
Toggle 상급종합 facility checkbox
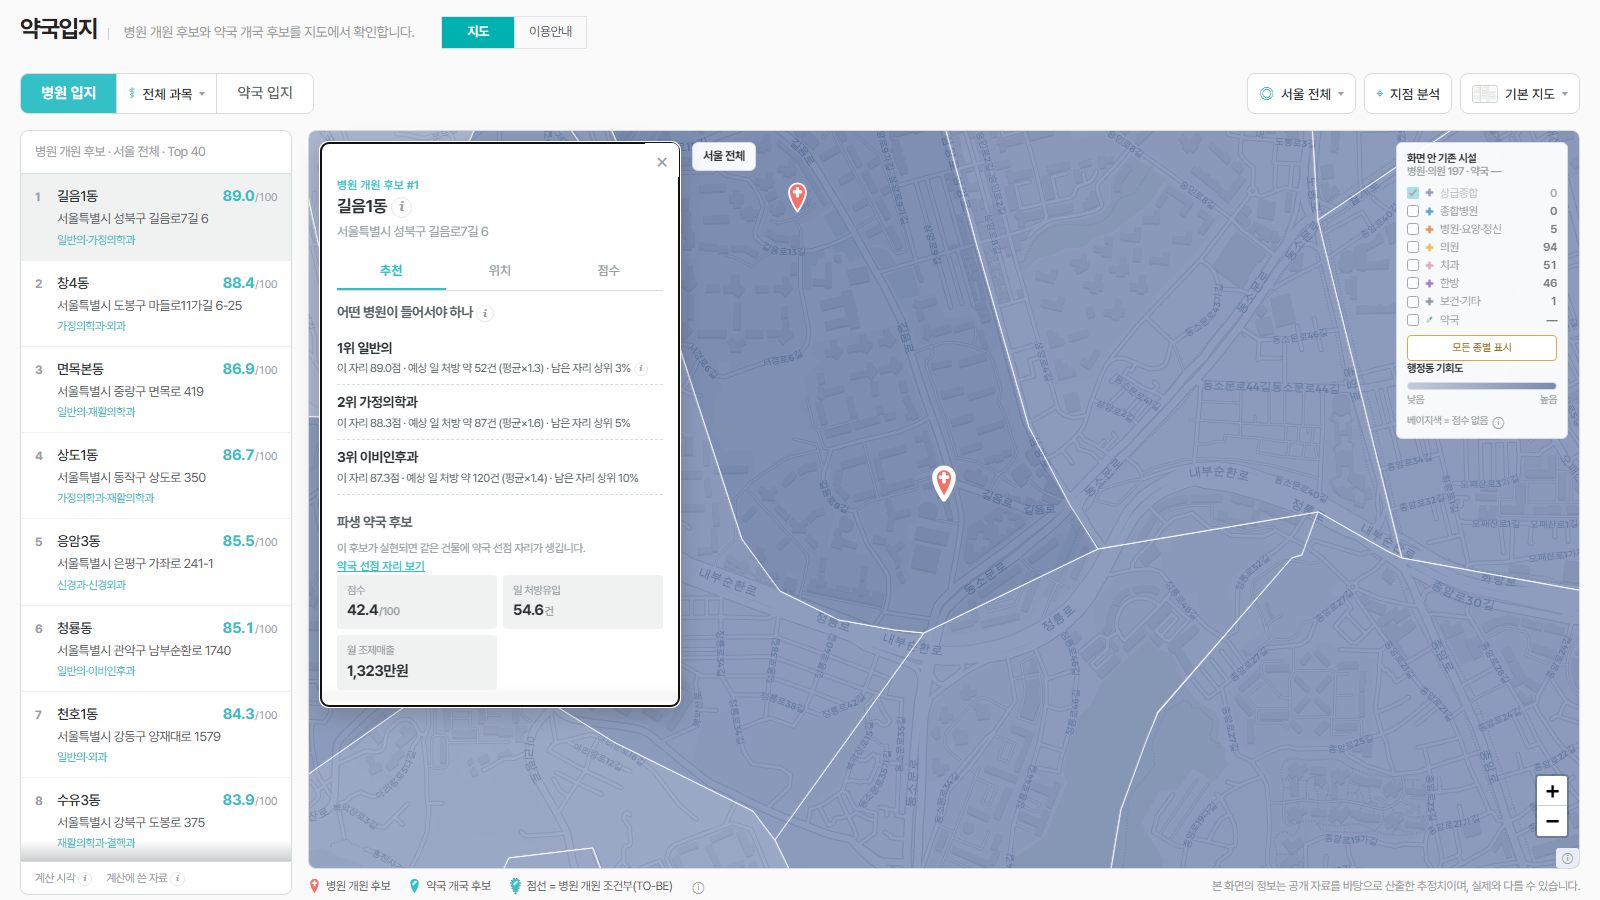(1413, 193)
